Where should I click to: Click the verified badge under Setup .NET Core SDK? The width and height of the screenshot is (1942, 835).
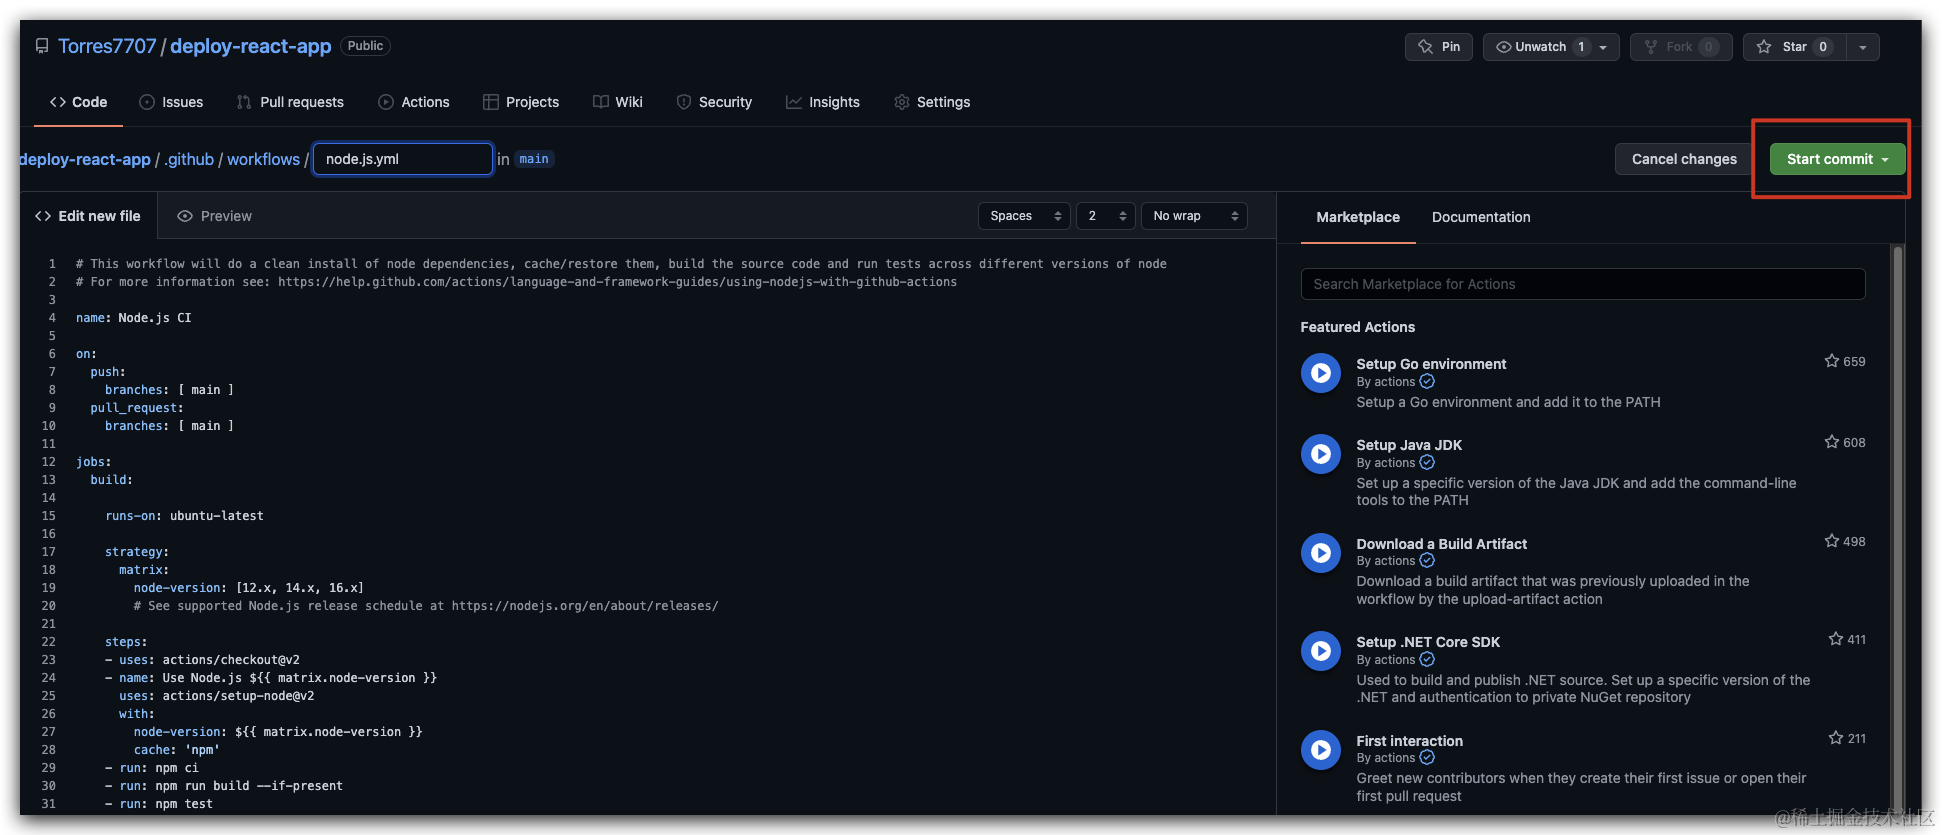point(1427,660)
